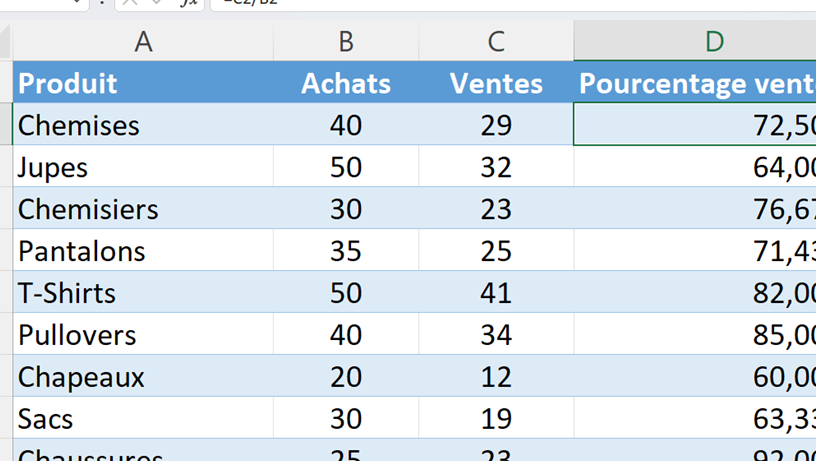Viewport: 816px width, 461px height.
Task: Select the Chemises product cell
Action: (143, 125)
